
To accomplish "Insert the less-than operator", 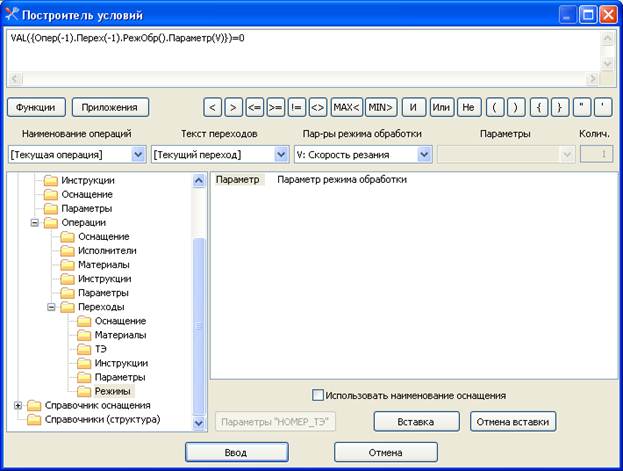I will tap(213, 107).
